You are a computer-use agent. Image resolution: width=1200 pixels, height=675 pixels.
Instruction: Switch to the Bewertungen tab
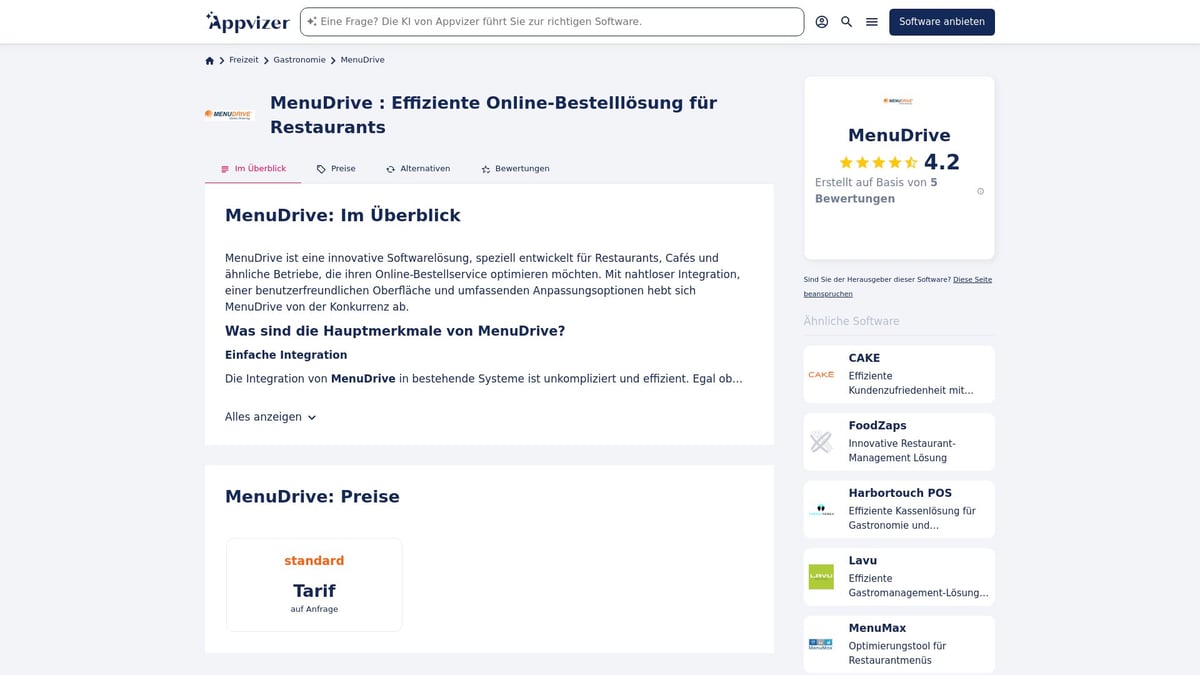coord(521,168)
